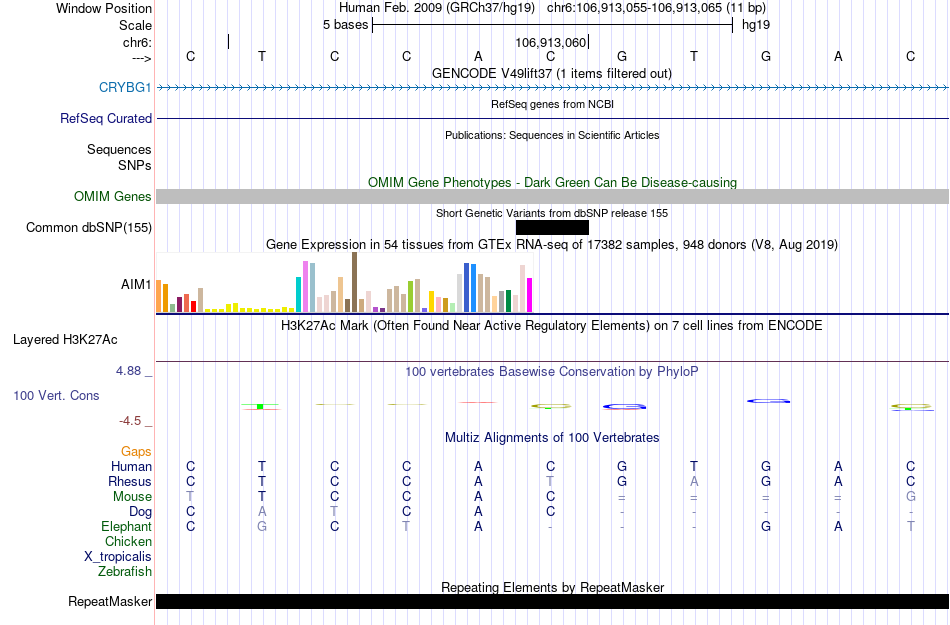Click the Sequences track label
950x625 pixels.
119,150
